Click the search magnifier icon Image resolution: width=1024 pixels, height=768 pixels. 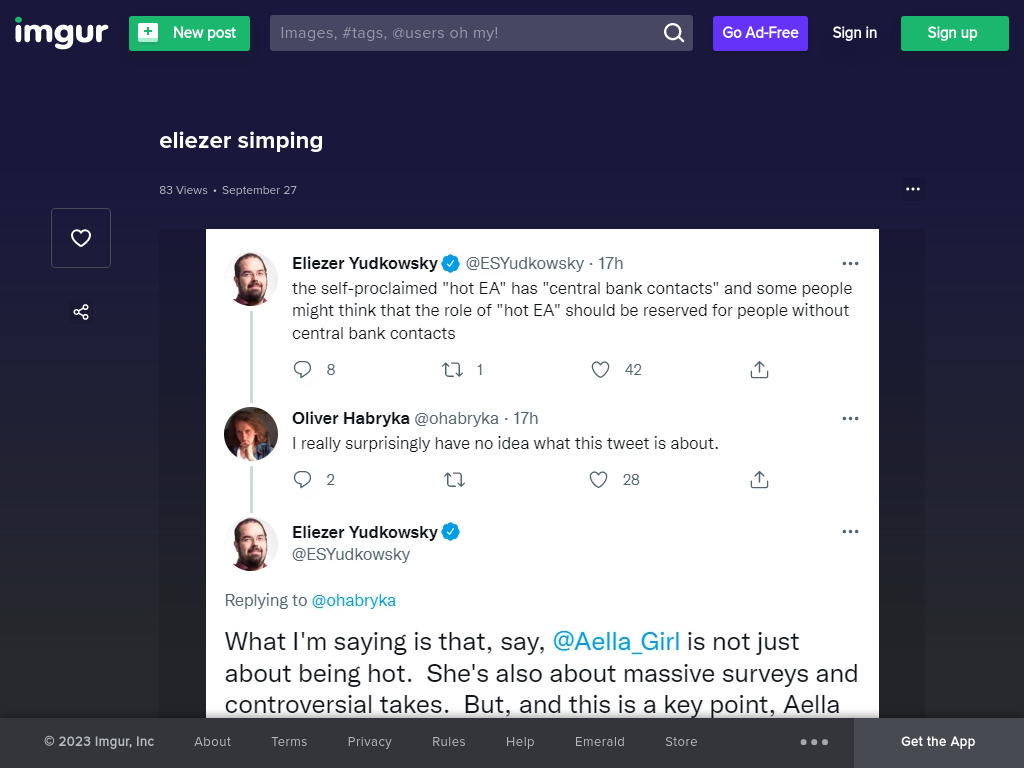pyautogui.click(x=673, y=33)
